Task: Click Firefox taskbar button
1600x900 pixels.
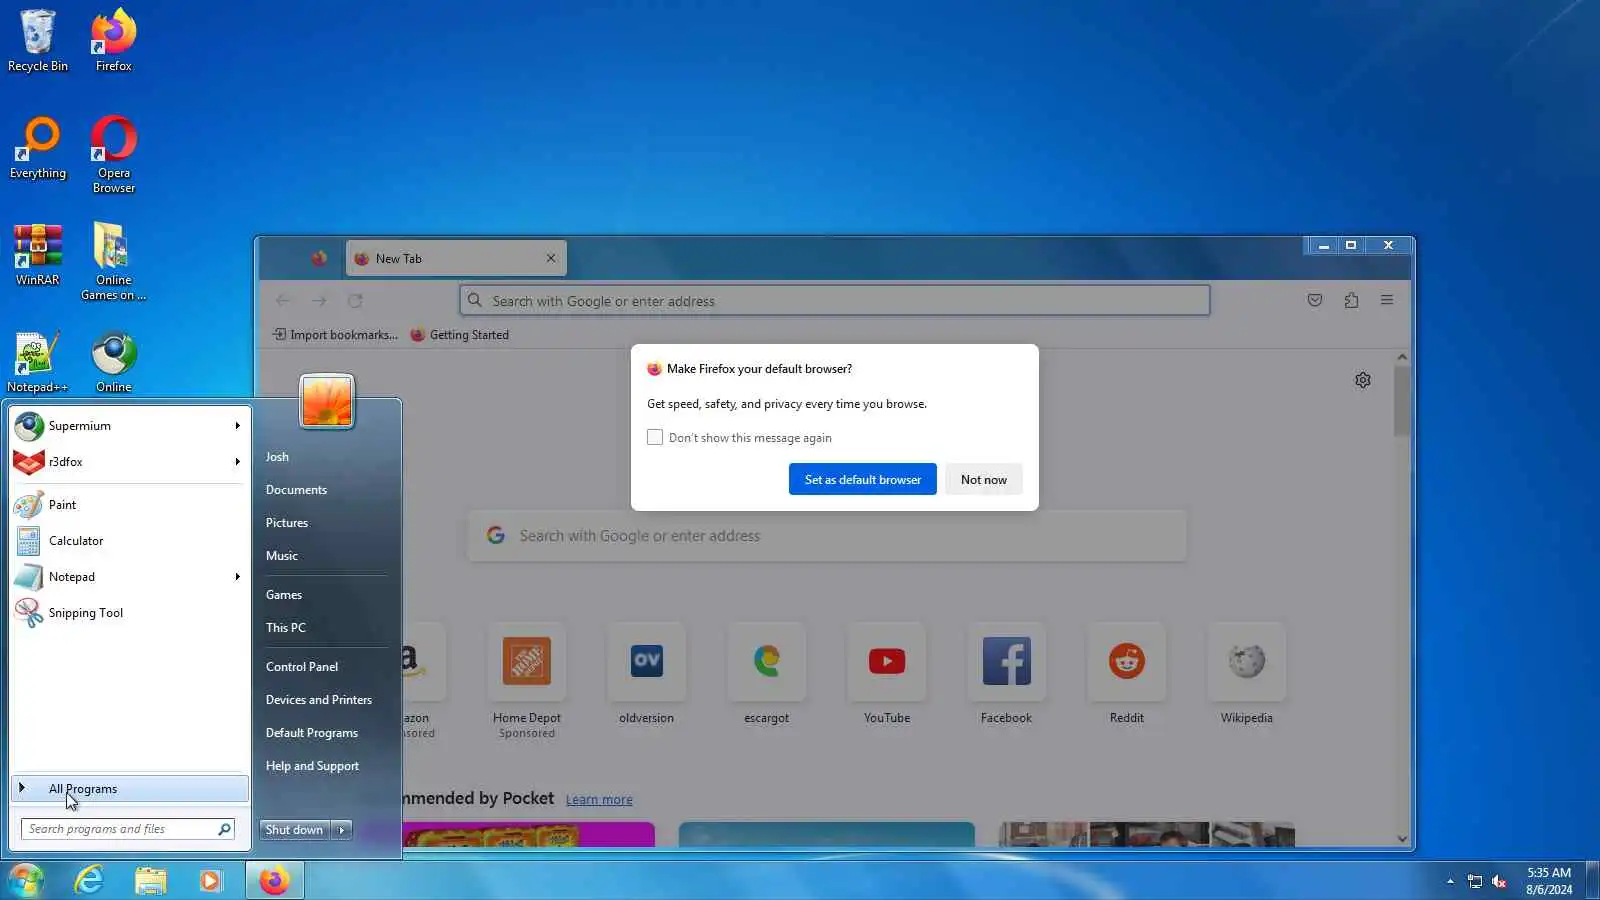Action: pyautogui.click(x=274, y=880)
